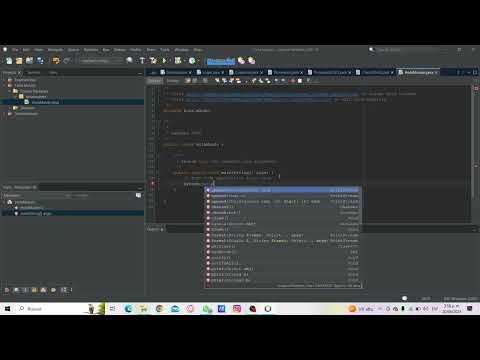480x360 pixels.
Task: Click the filter icon at the right of the Navigator header
Action: tap(138, 195)
